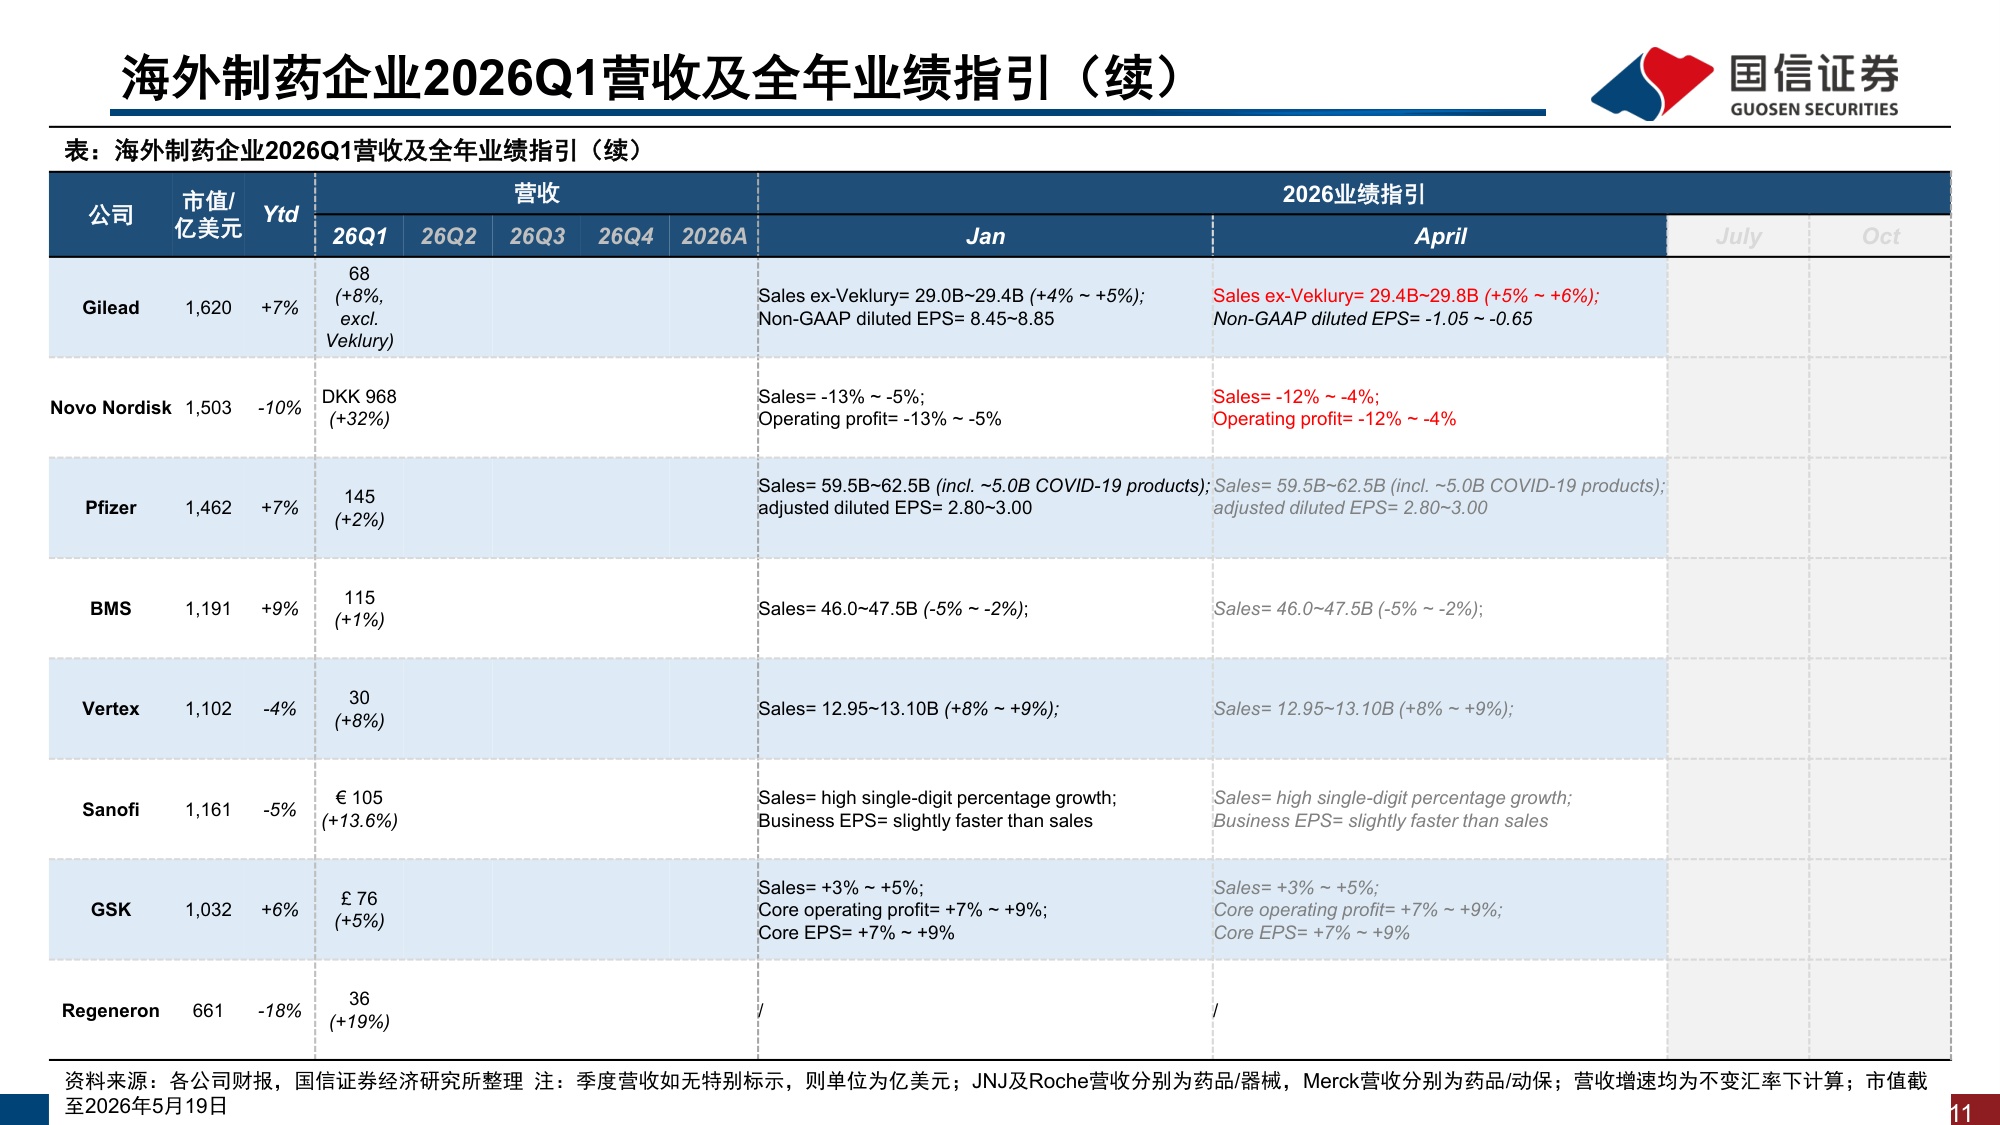Image resolution: width=2000 pixels, height=1125 pixels.
Task: Click the Guosen Securities logo
Action: (1745, 83)
